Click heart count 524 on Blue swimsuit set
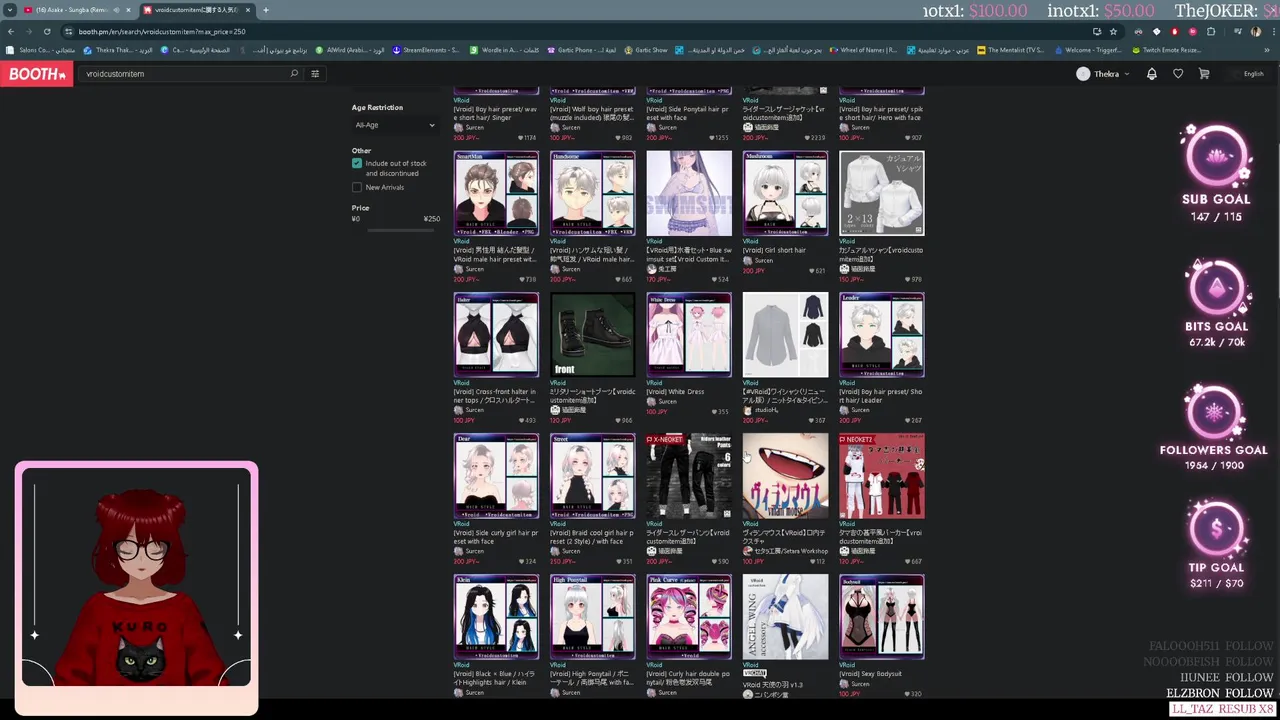This screenshot has height=720, width=1280. (721, 279)
